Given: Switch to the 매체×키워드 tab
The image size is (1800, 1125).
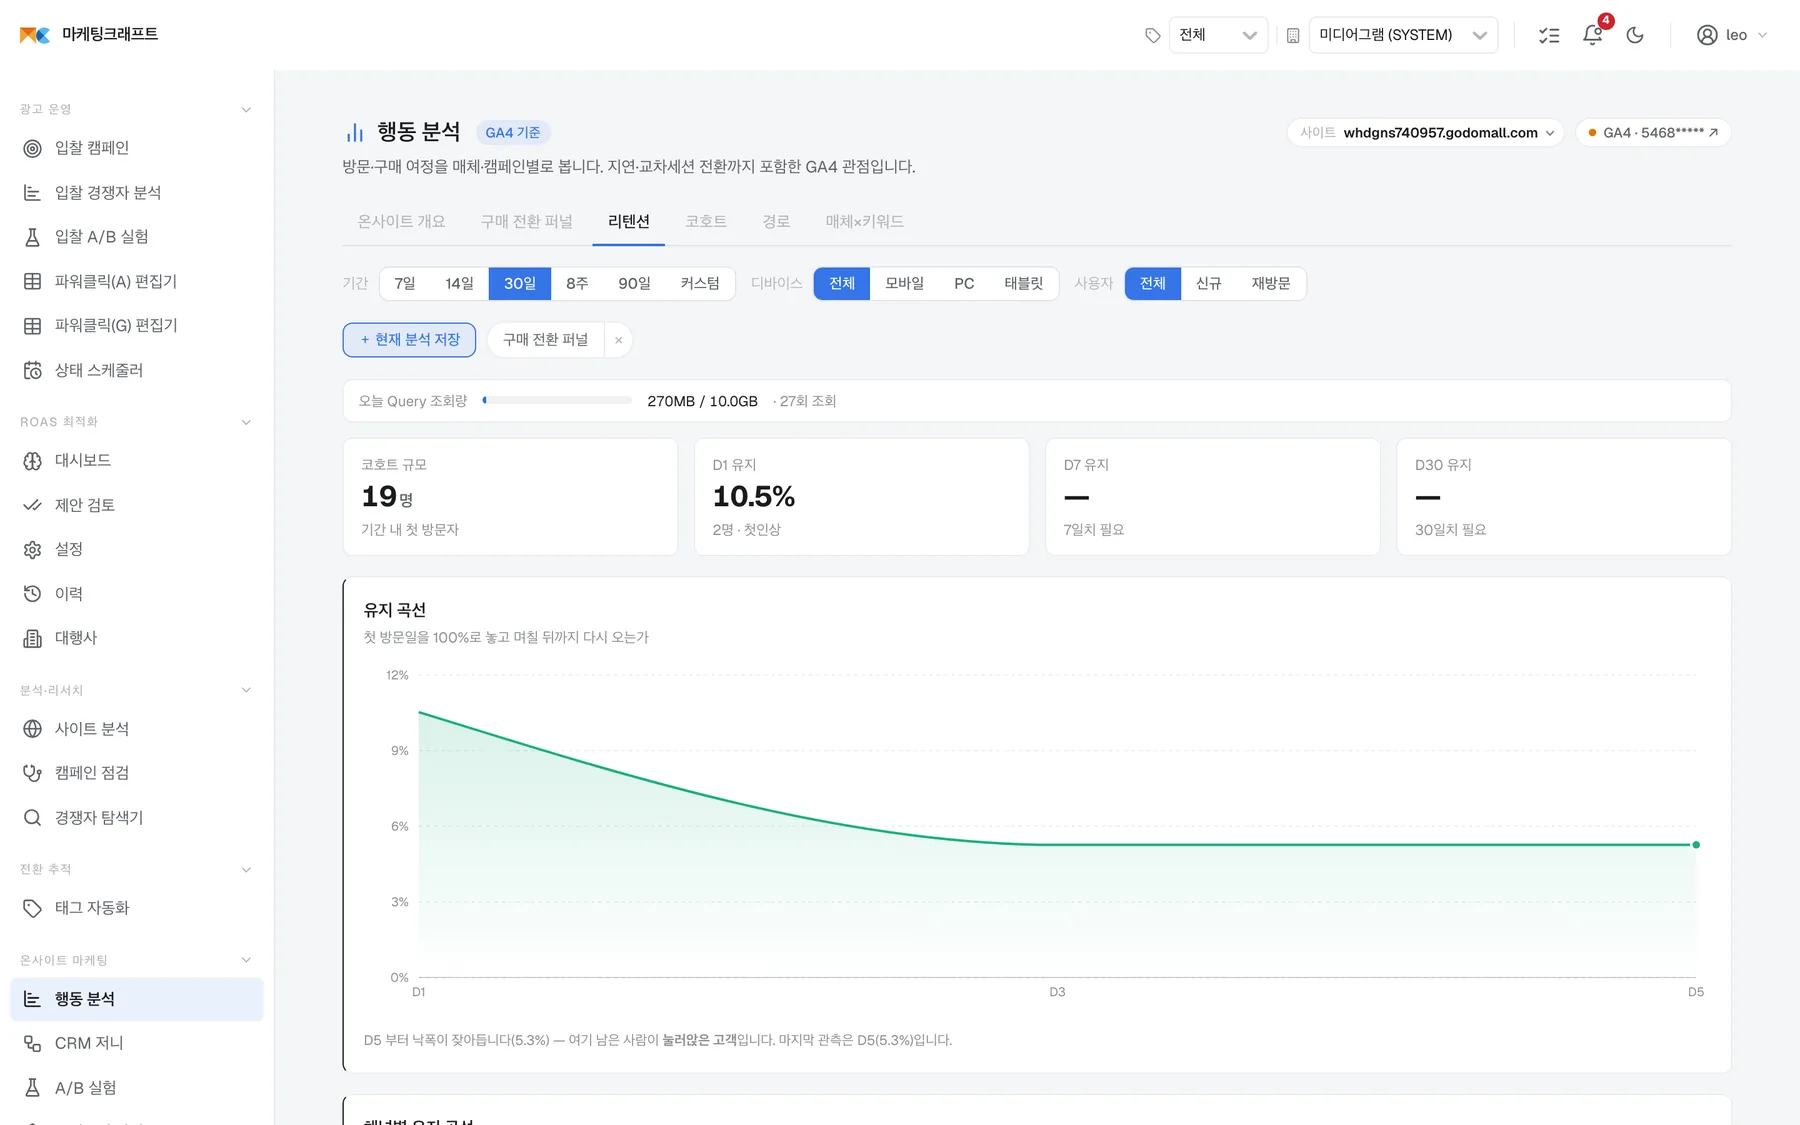Looking at the screenshot, I should (865, 222).
